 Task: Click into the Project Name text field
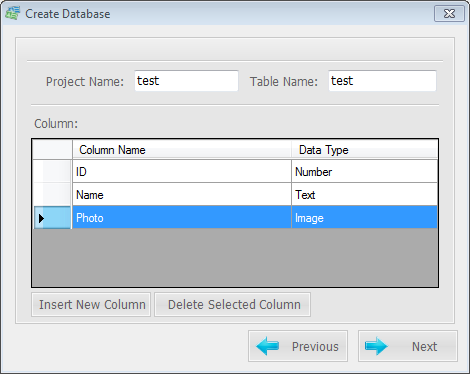(186, 81)
